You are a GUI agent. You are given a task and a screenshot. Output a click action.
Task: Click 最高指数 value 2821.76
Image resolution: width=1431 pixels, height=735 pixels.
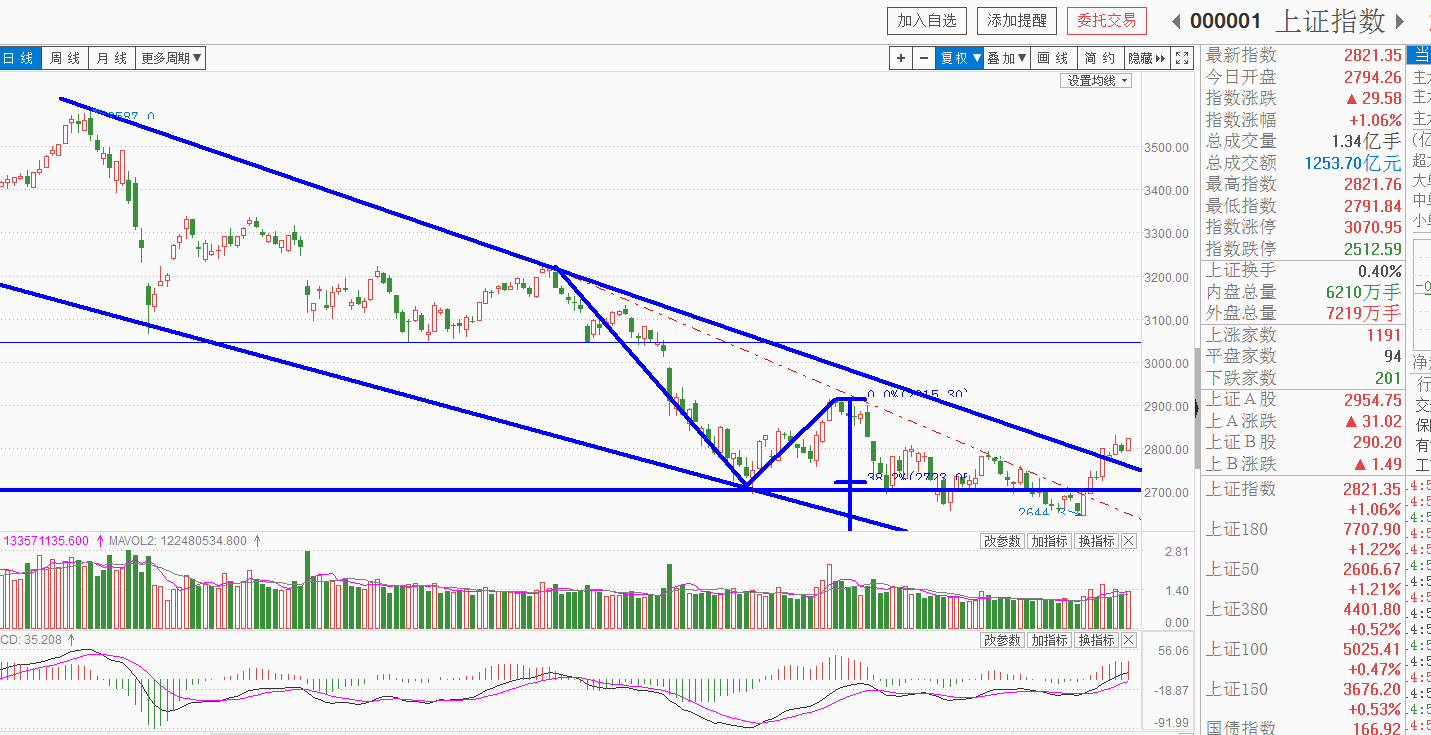1373,184
